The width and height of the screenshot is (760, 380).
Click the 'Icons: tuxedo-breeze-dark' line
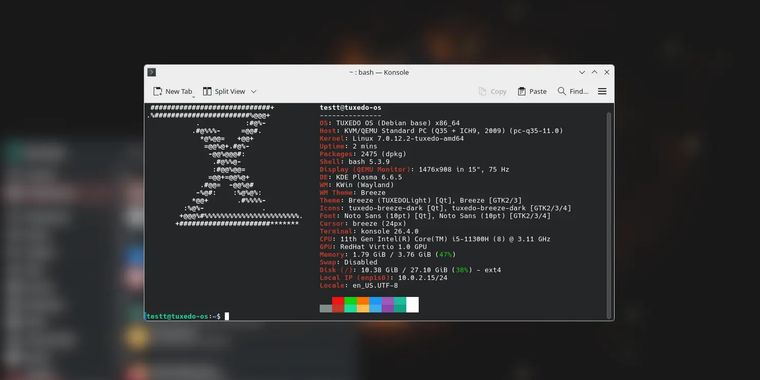445,208
